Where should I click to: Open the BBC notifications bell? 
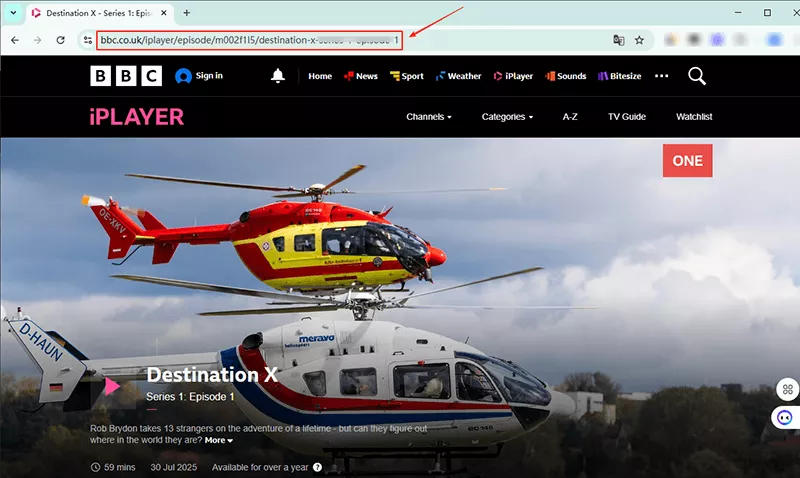point(278,76)
